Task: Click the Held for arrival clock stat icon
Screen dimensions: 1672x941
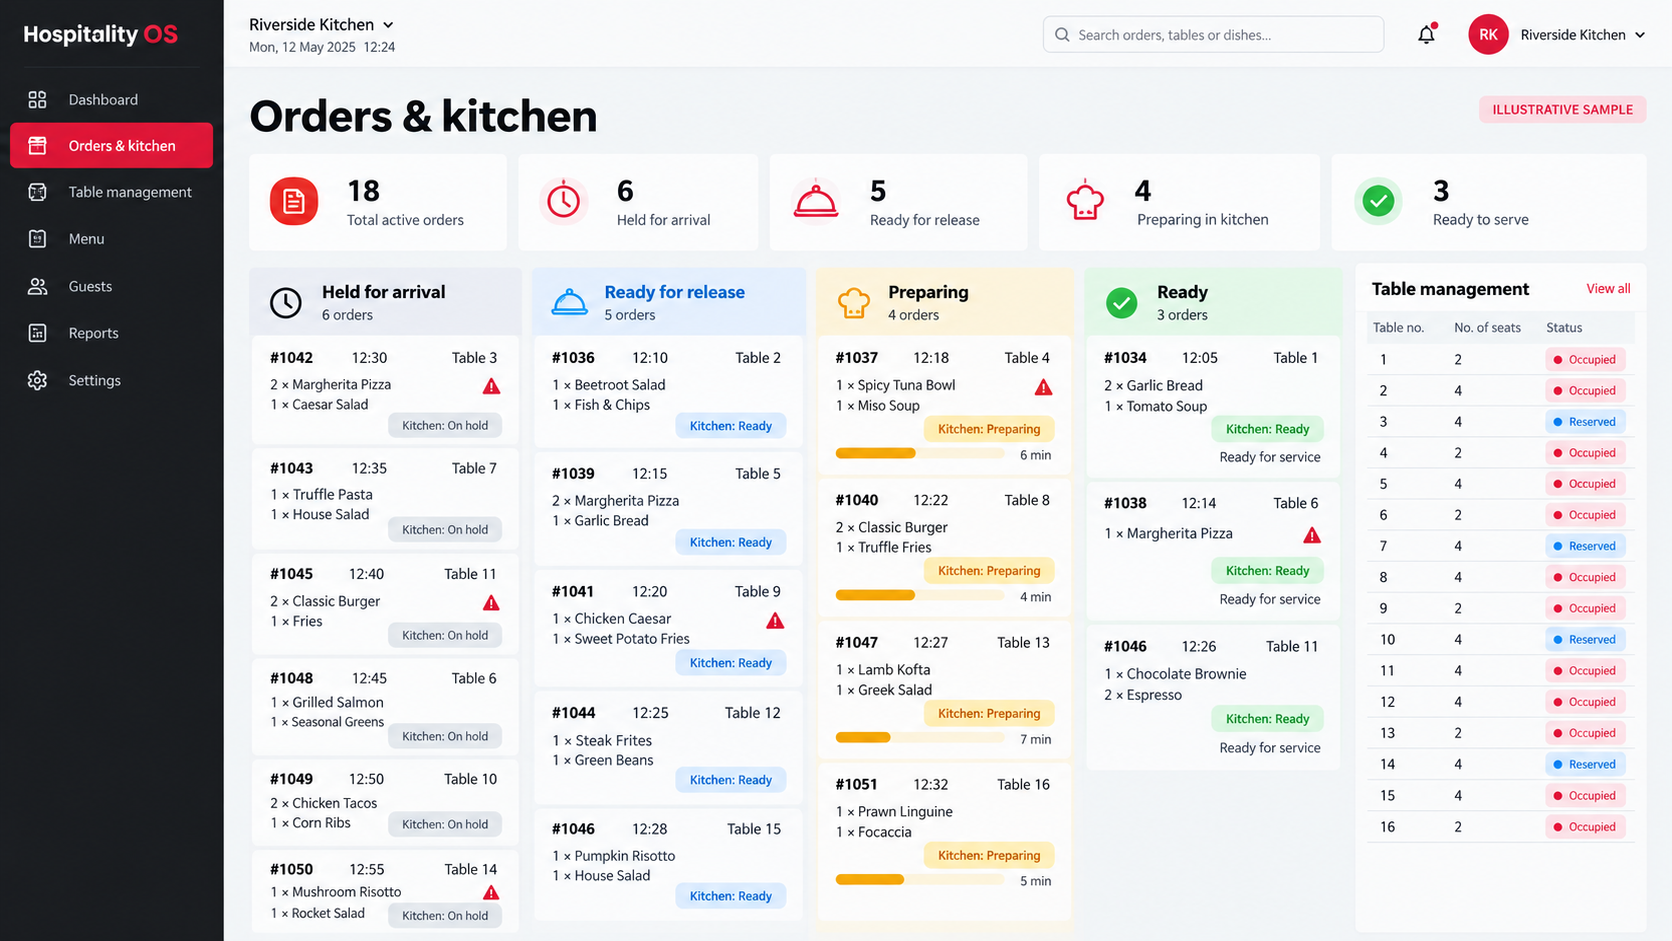Action: [563, 201]
